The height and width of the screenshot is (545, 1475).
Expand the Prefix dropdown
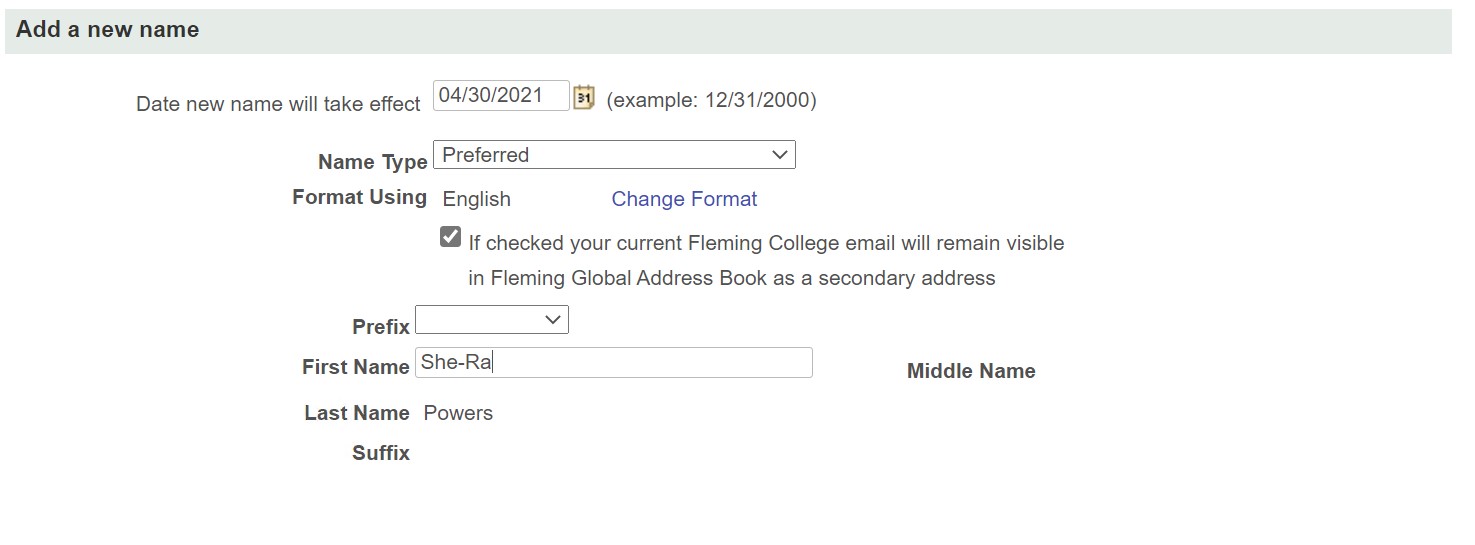[x=492, y=320]
